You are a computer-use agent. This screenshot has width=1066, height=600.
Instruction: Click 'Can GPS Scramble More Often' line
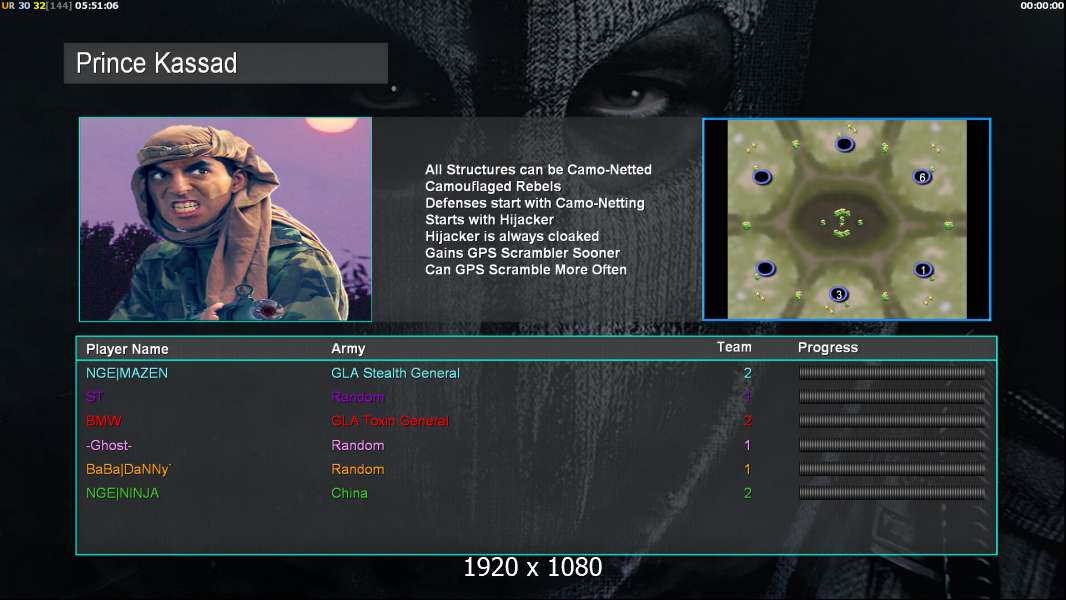point(526,270)
